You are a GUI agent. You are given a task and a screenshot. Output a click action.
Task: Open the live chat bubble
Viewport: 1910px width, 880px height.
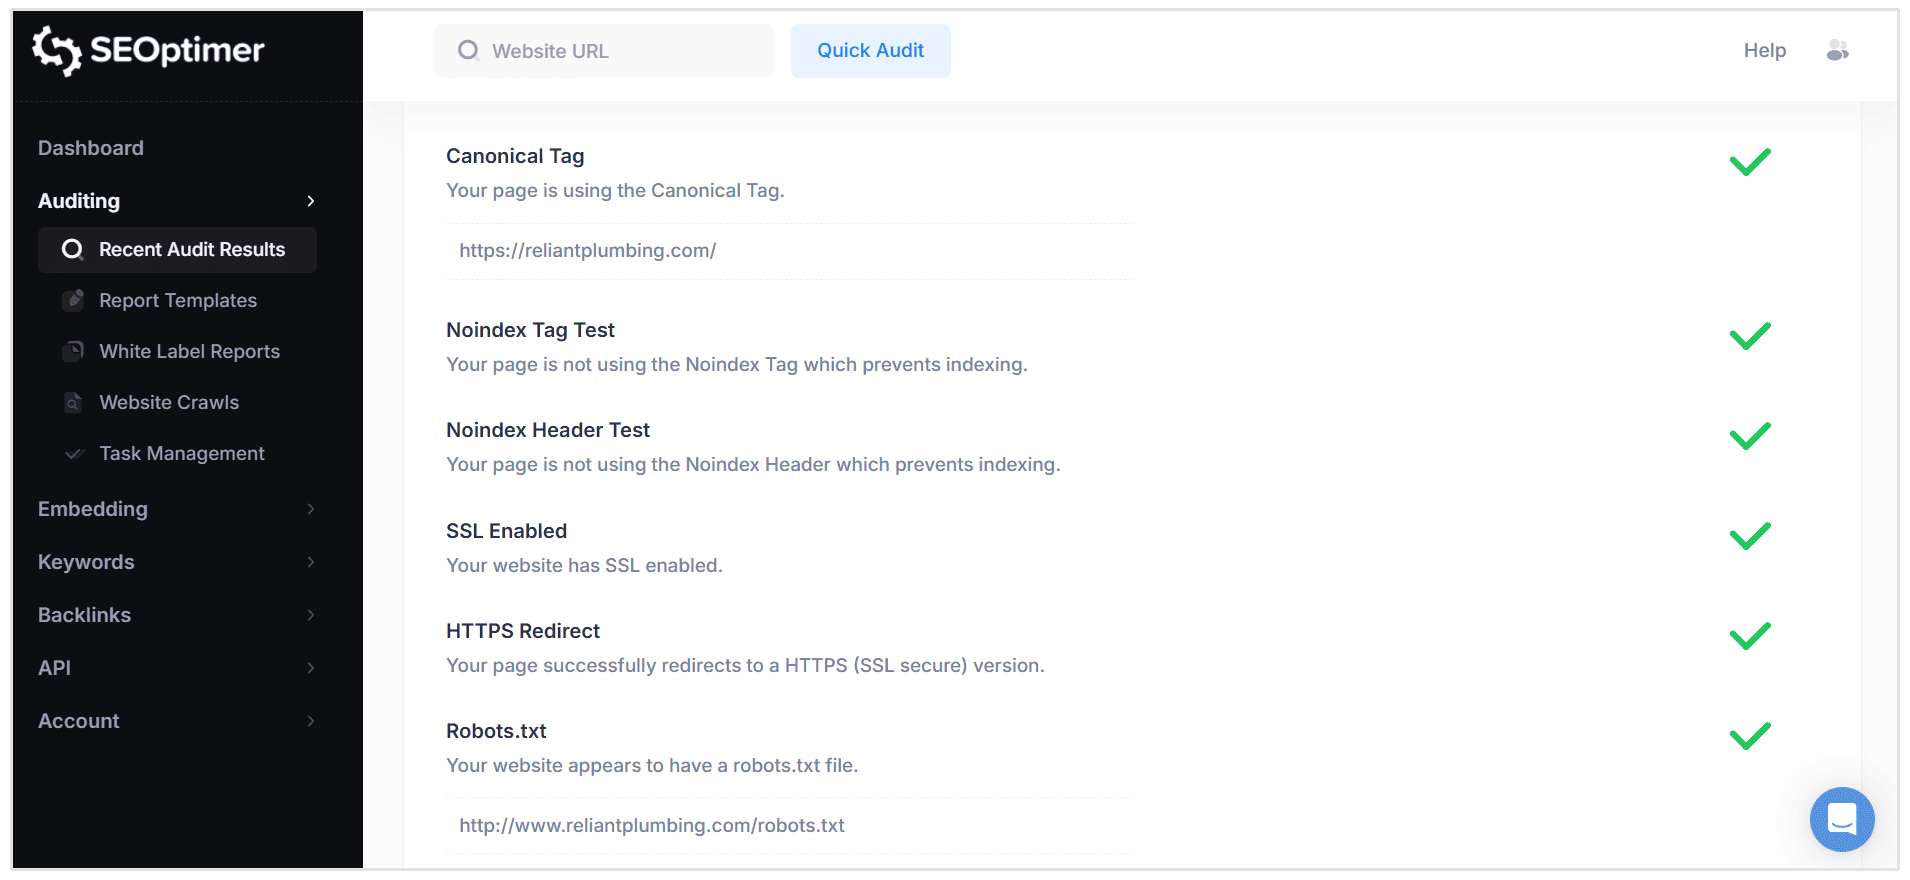pyautogui.click(x=1841, y=819)
